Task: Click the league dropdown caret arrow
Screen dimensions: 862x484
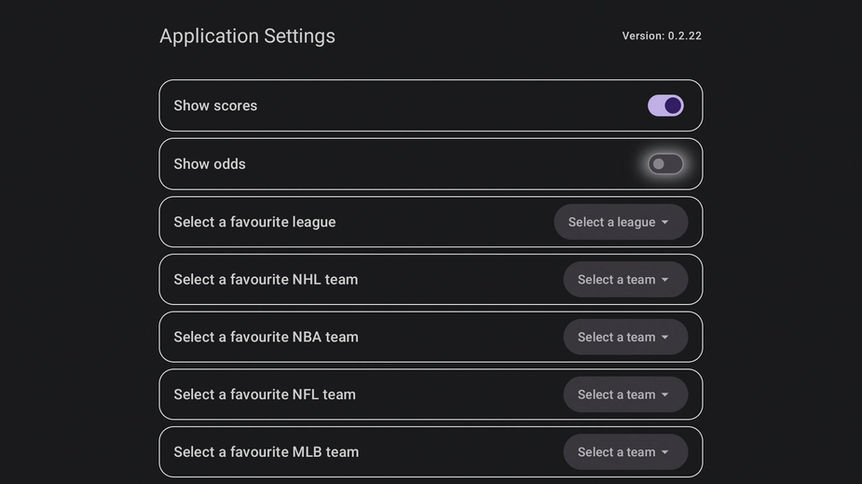Action: (665, 223)
